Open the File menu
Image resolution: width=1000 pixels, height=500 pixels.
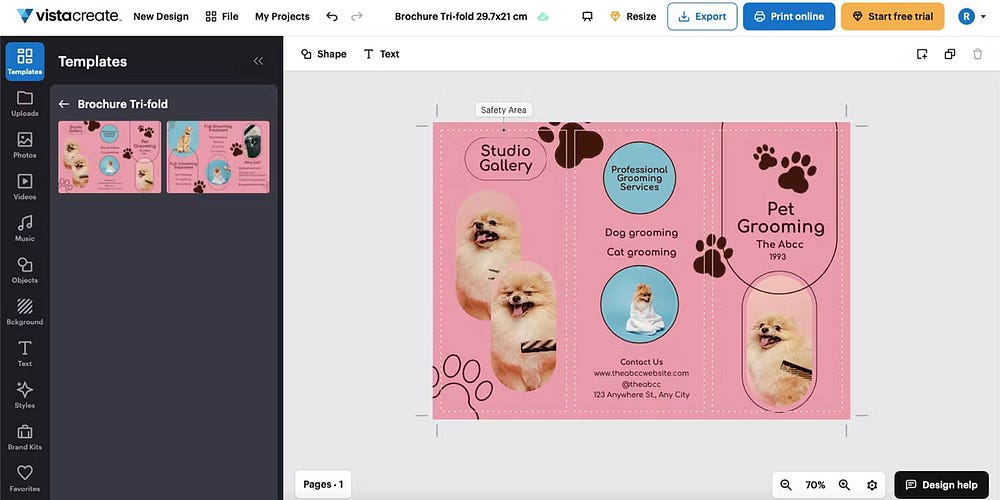point(222,17)
